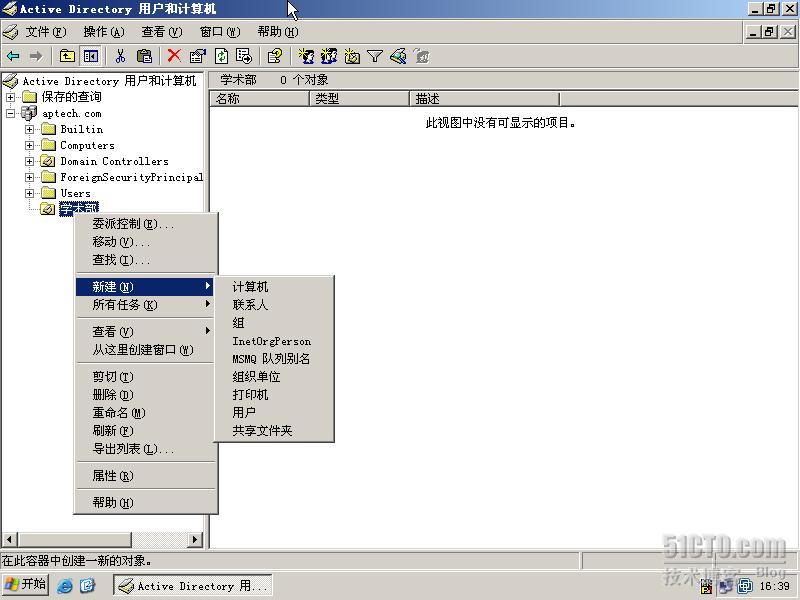The image size is (800, 600).
Task: Select 组织单位 in the 新建 submenu
Action: (274, 377)
